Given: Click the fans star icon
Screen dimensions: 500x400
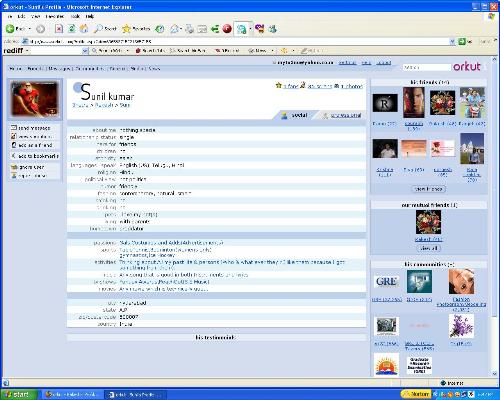Looking at the screenshot, I should pos(279,86).
